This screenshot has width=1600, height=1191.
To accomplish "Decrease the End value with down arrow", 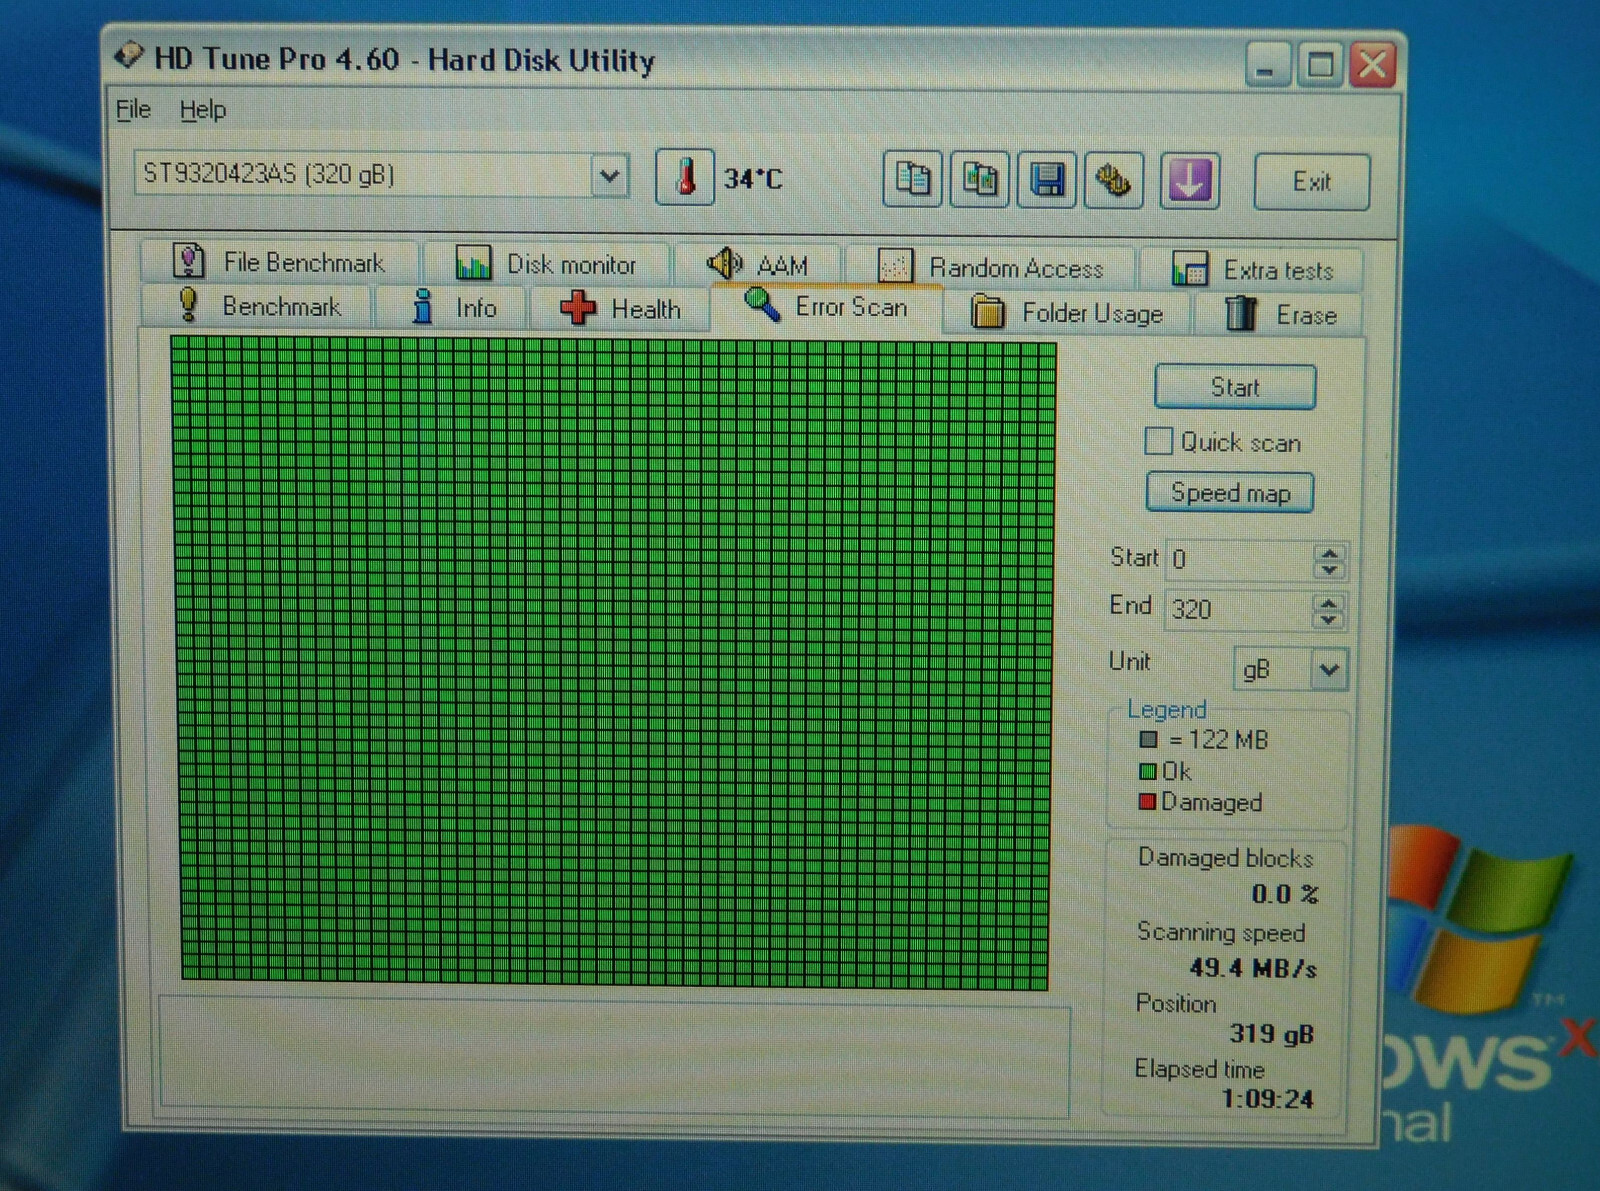I will click(1328, 620).
